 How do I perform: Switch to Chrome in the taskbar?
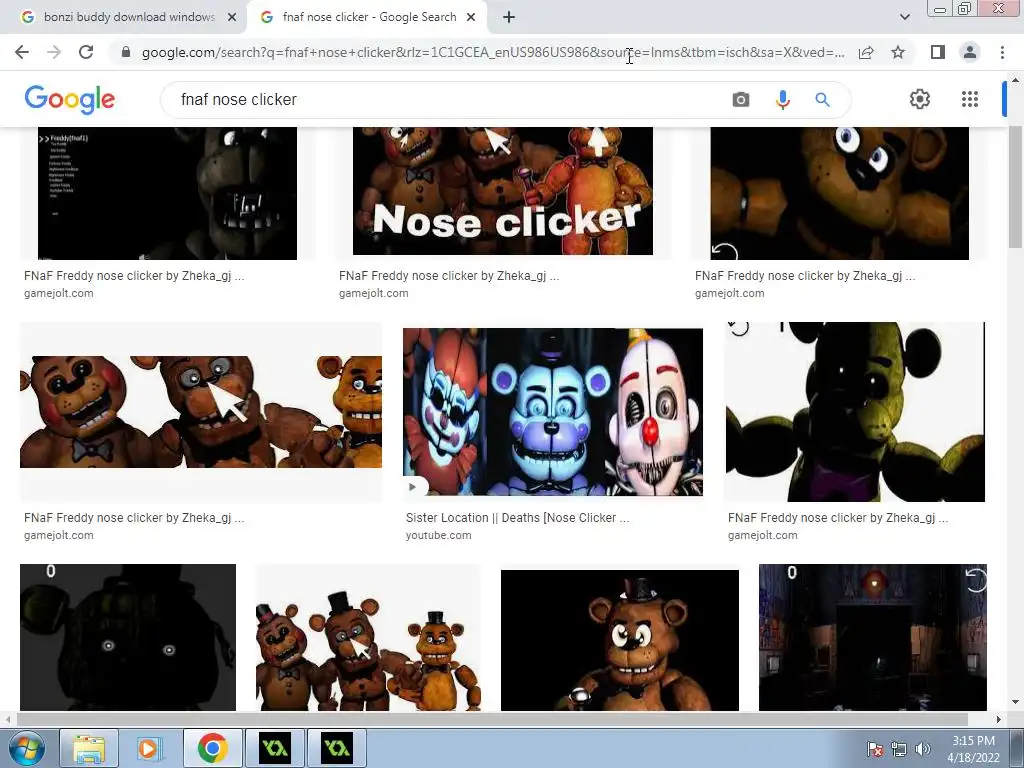pyautogui.click(x=212, y=748)
